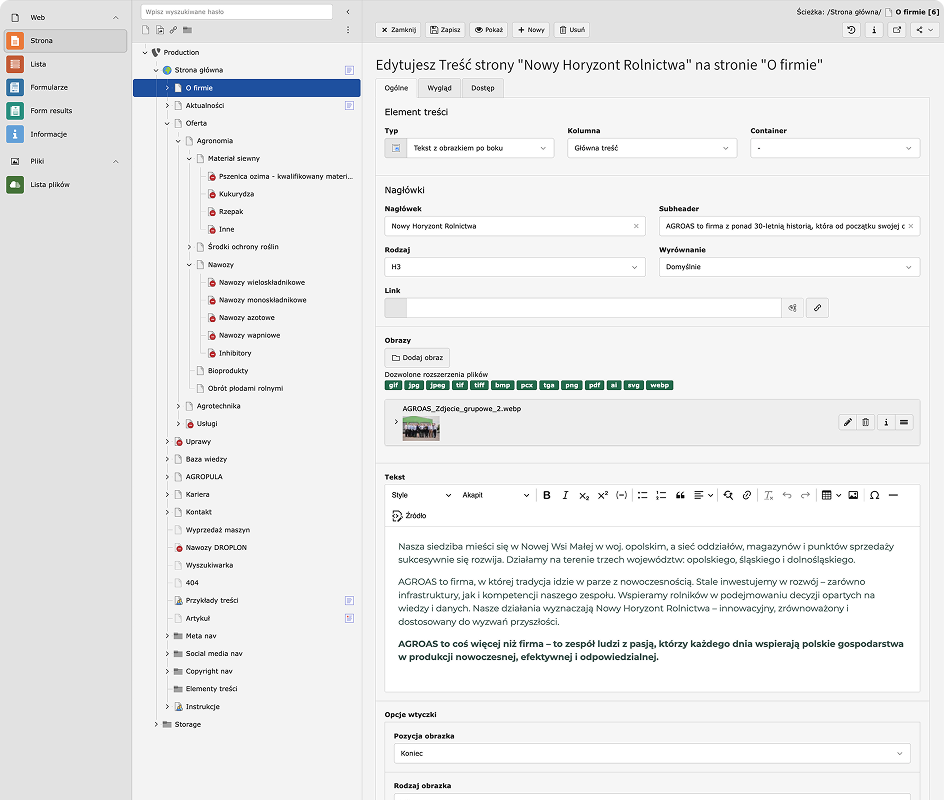Image resolution: width=944 pixels, height=800 pixels.
Task: Toggle the Źródło source view
Action: coord(409,515)
